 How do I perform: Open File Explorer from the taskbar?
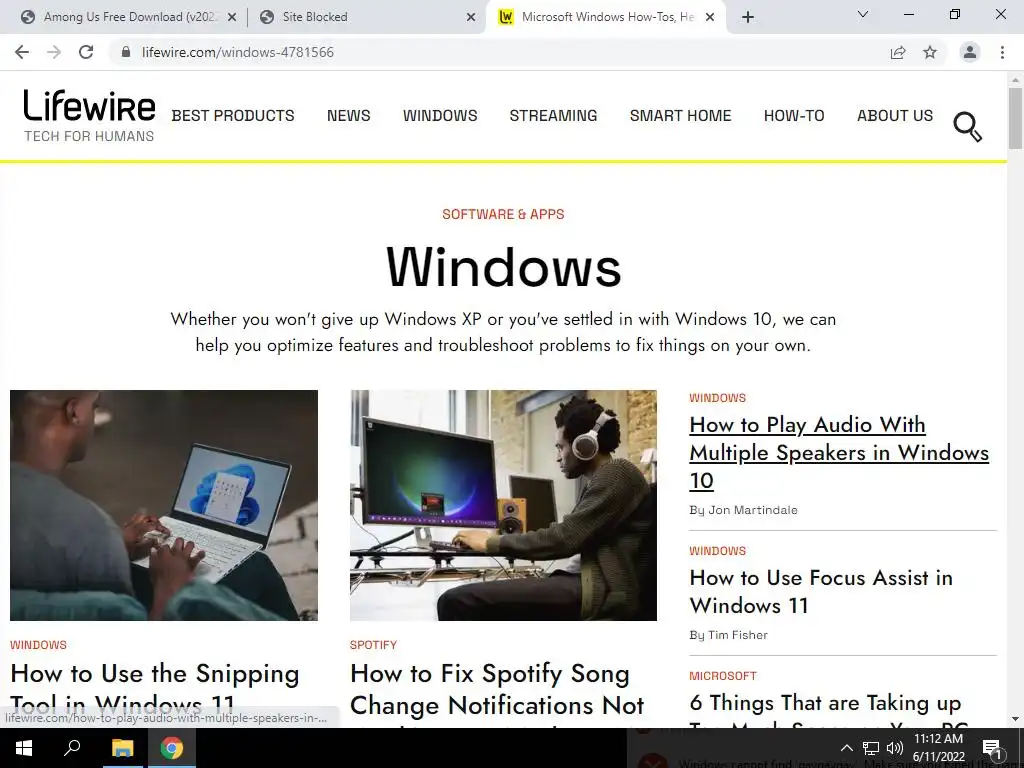[x=122, y=748]
